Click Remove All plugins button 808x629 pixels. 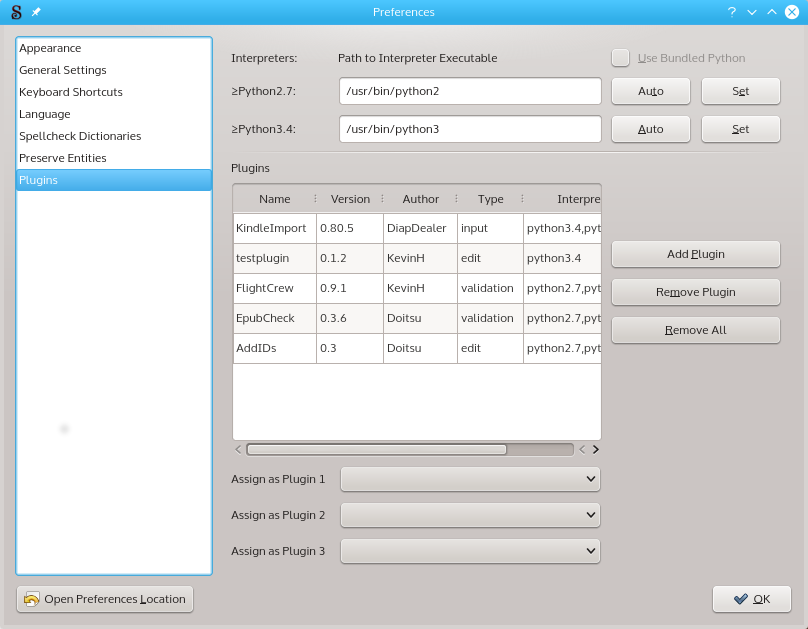click(x=695, y=330)
